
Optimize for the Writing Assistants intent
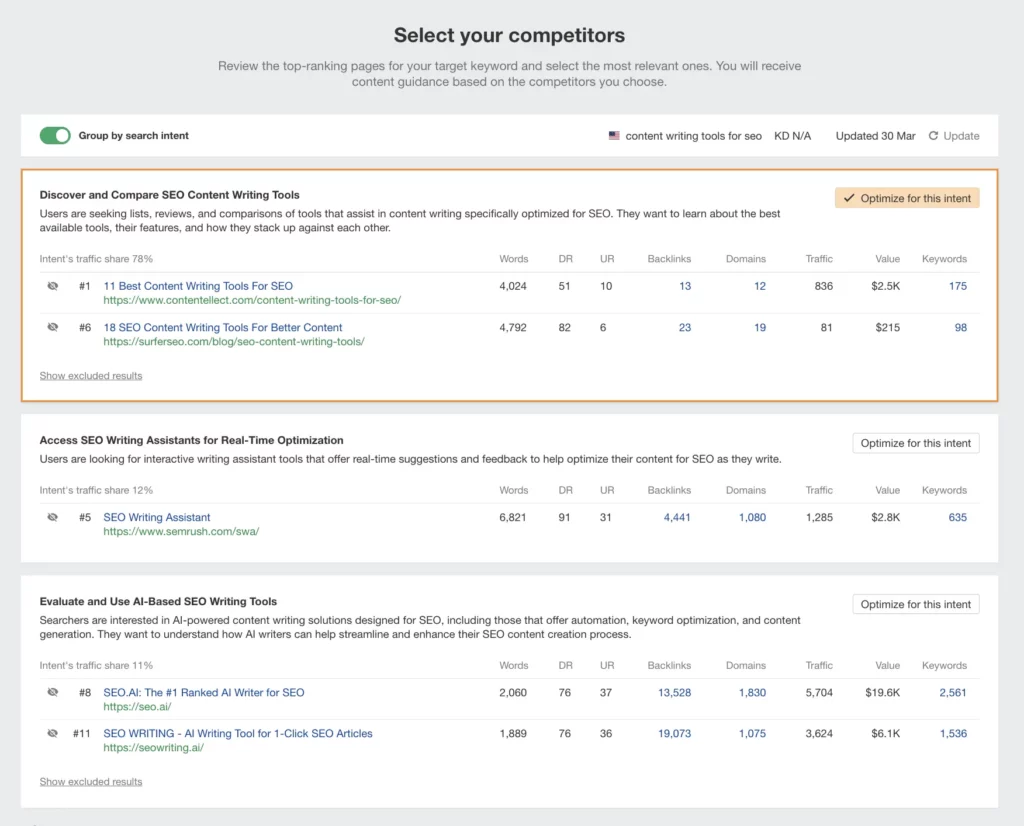point(915,443)
